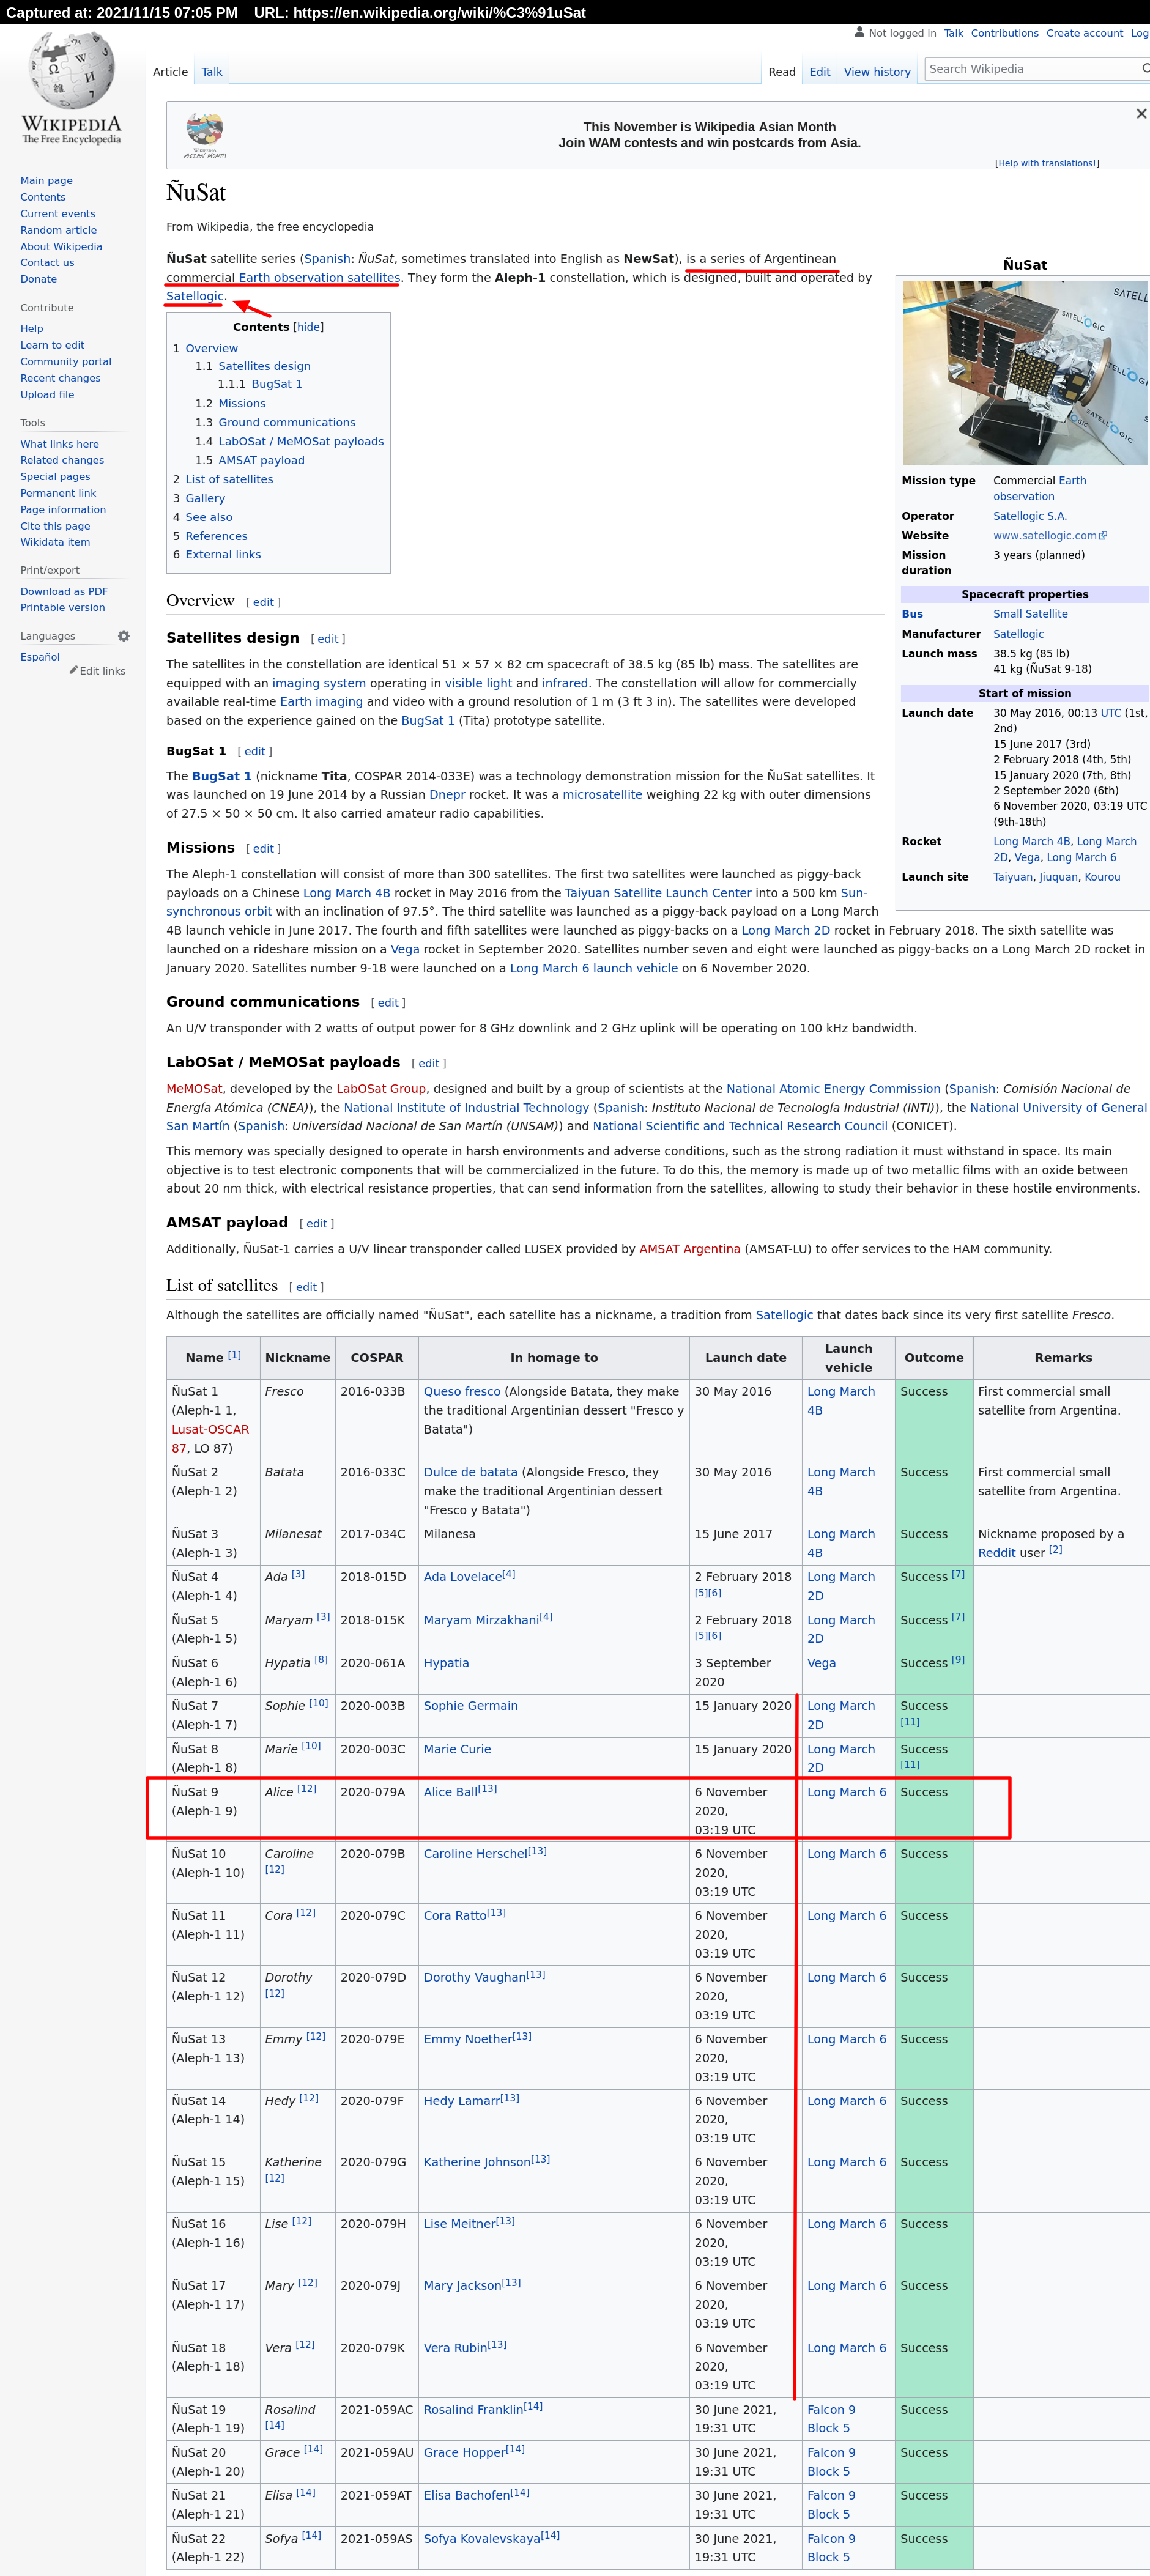The image size is (1150, 2576).
Task: Open Falcon 9 Block 5 in ÑuSat 19 row
Action: click(831, 2419)
